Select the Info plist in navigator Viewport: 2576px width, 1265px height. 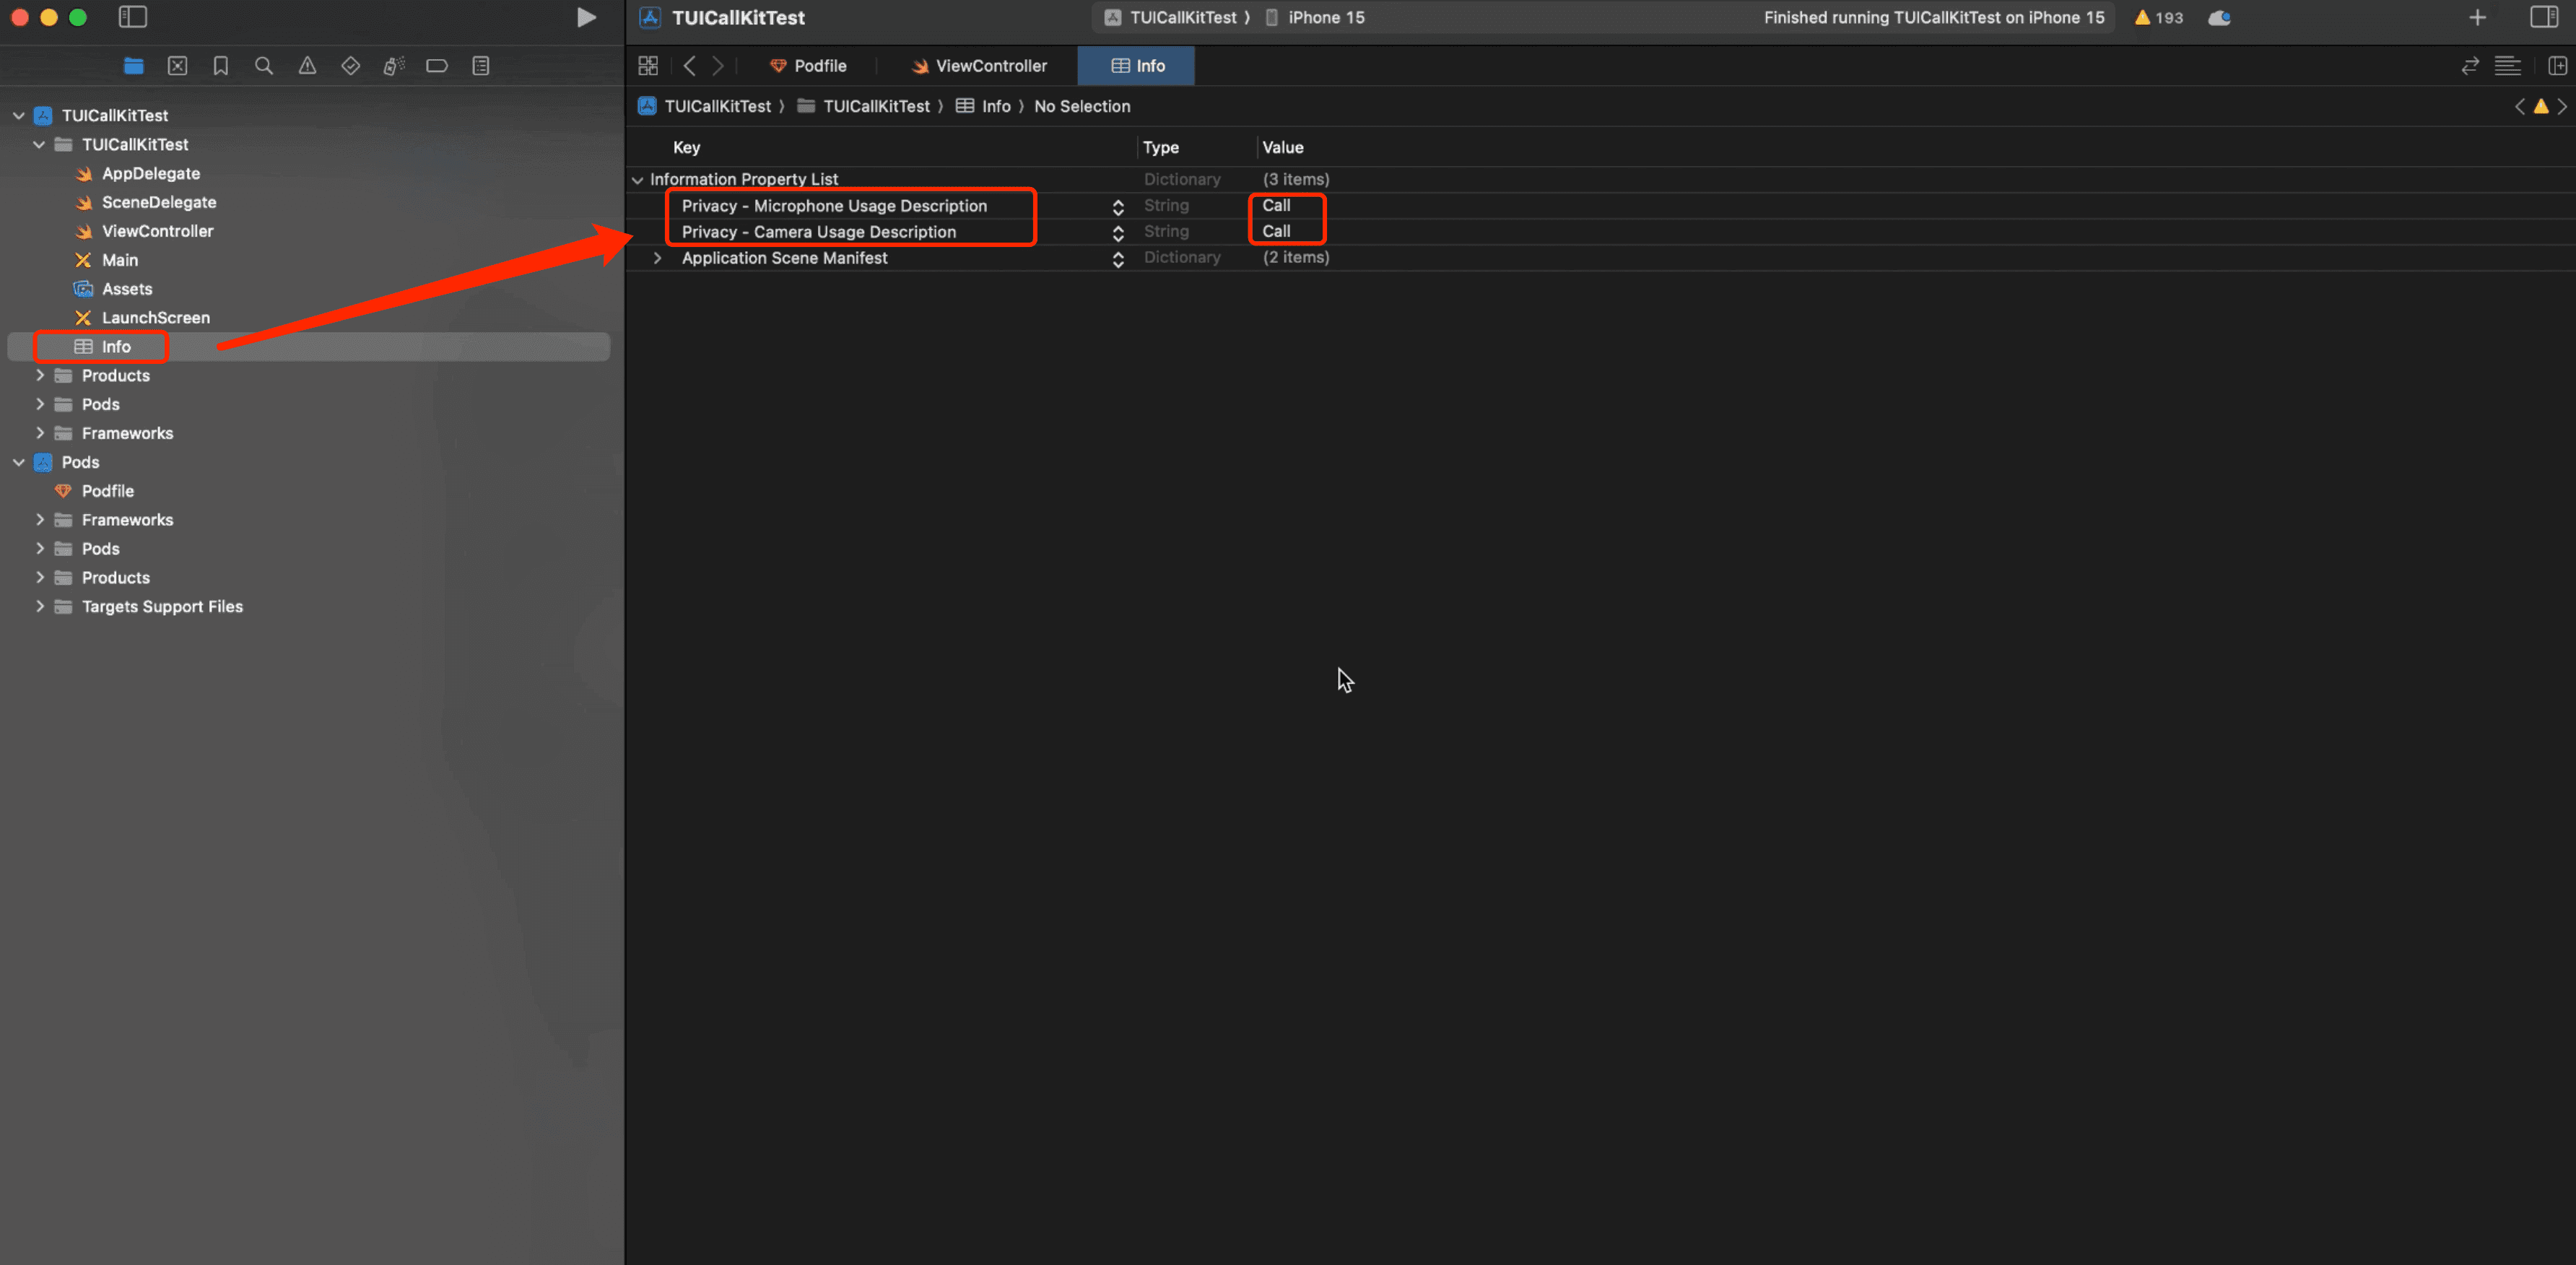308,347
